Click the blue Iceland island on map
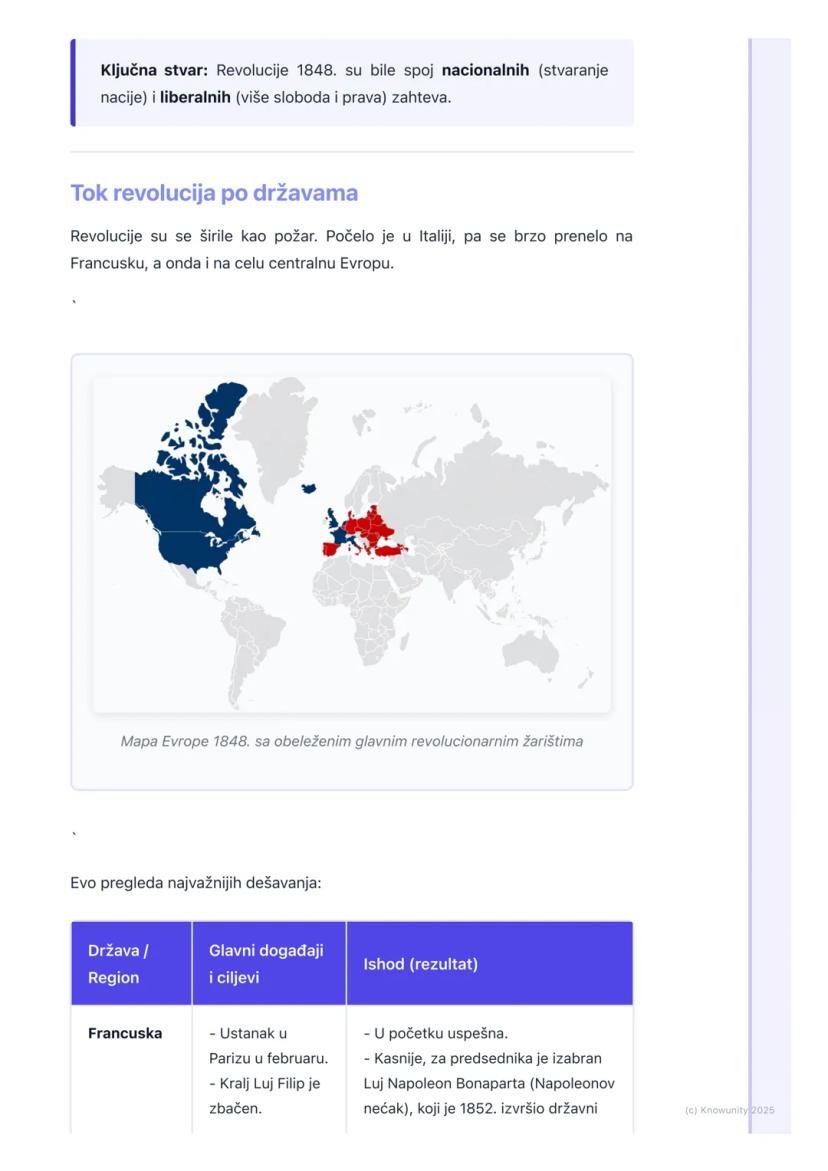This screenshot has width=828, height=1171. click(311, 488)
